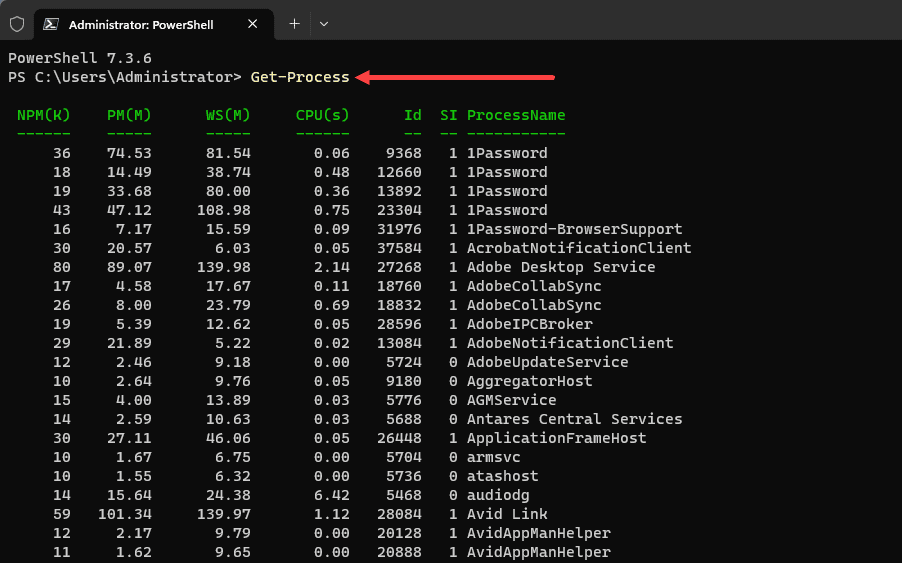The height and width of the screenshot is (563, 902).
Task: Expand the new tab profile dropdown chevron
Action: pos(324,24)
